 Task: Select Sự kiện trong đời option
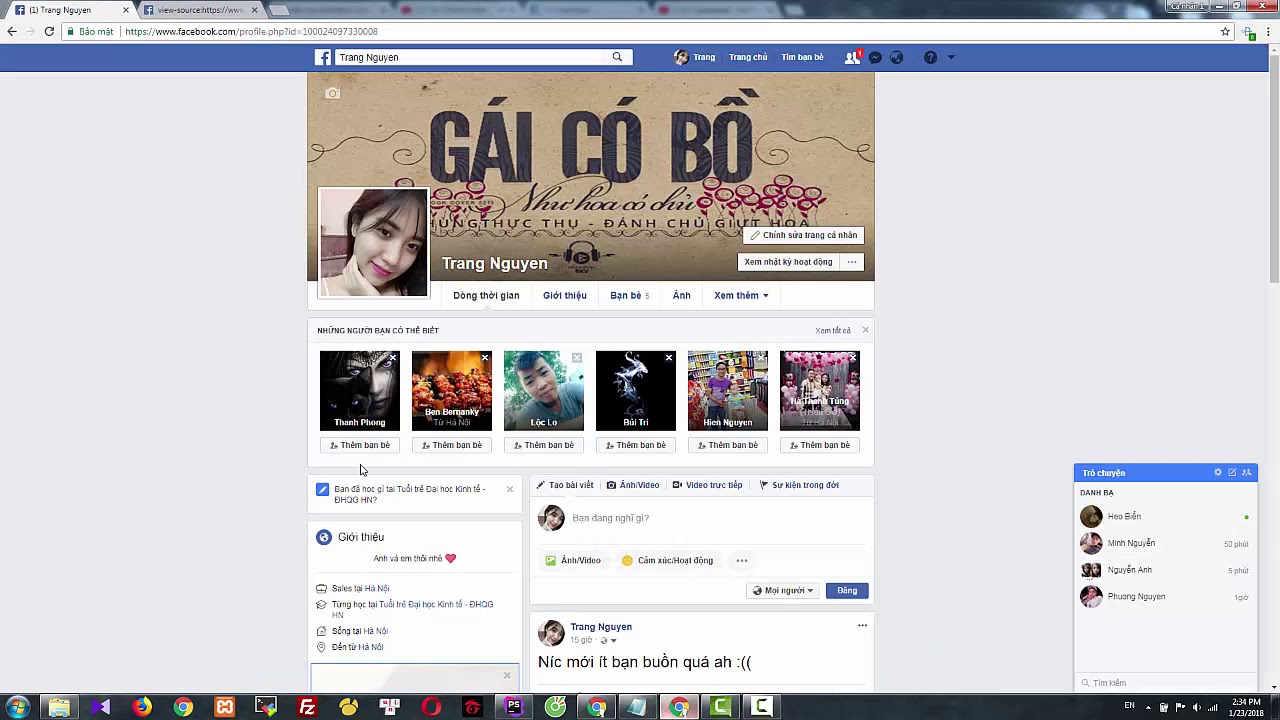pyautogui.click(x=799, y=485)
